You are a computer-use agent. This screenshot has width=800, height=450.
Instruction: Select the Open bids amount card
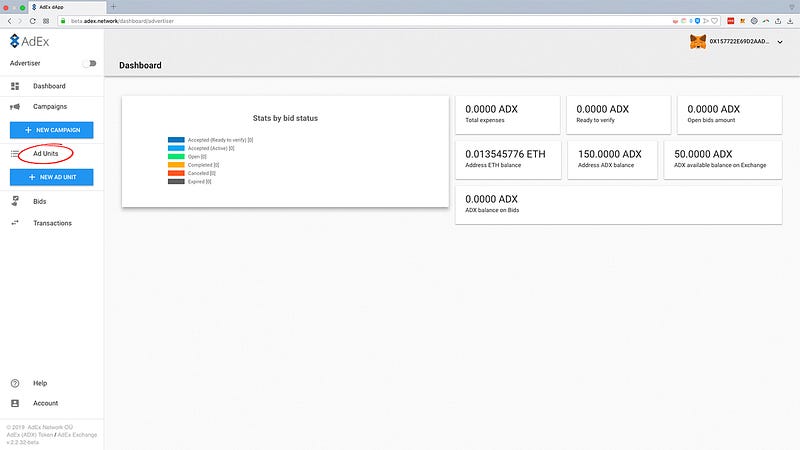730,115
